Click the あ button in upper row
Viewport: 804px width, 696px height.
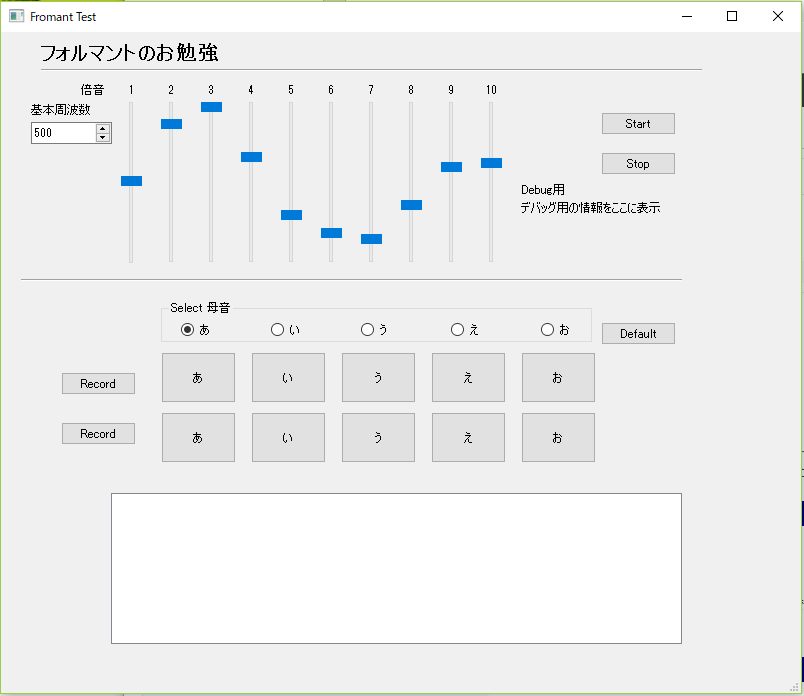[x=198, y=377]
